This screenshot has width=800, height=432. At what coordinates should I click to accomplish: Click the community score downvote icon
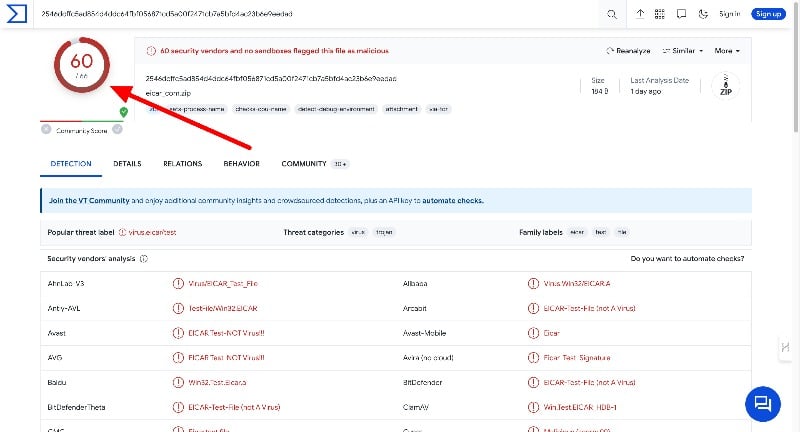coord(46,130)
